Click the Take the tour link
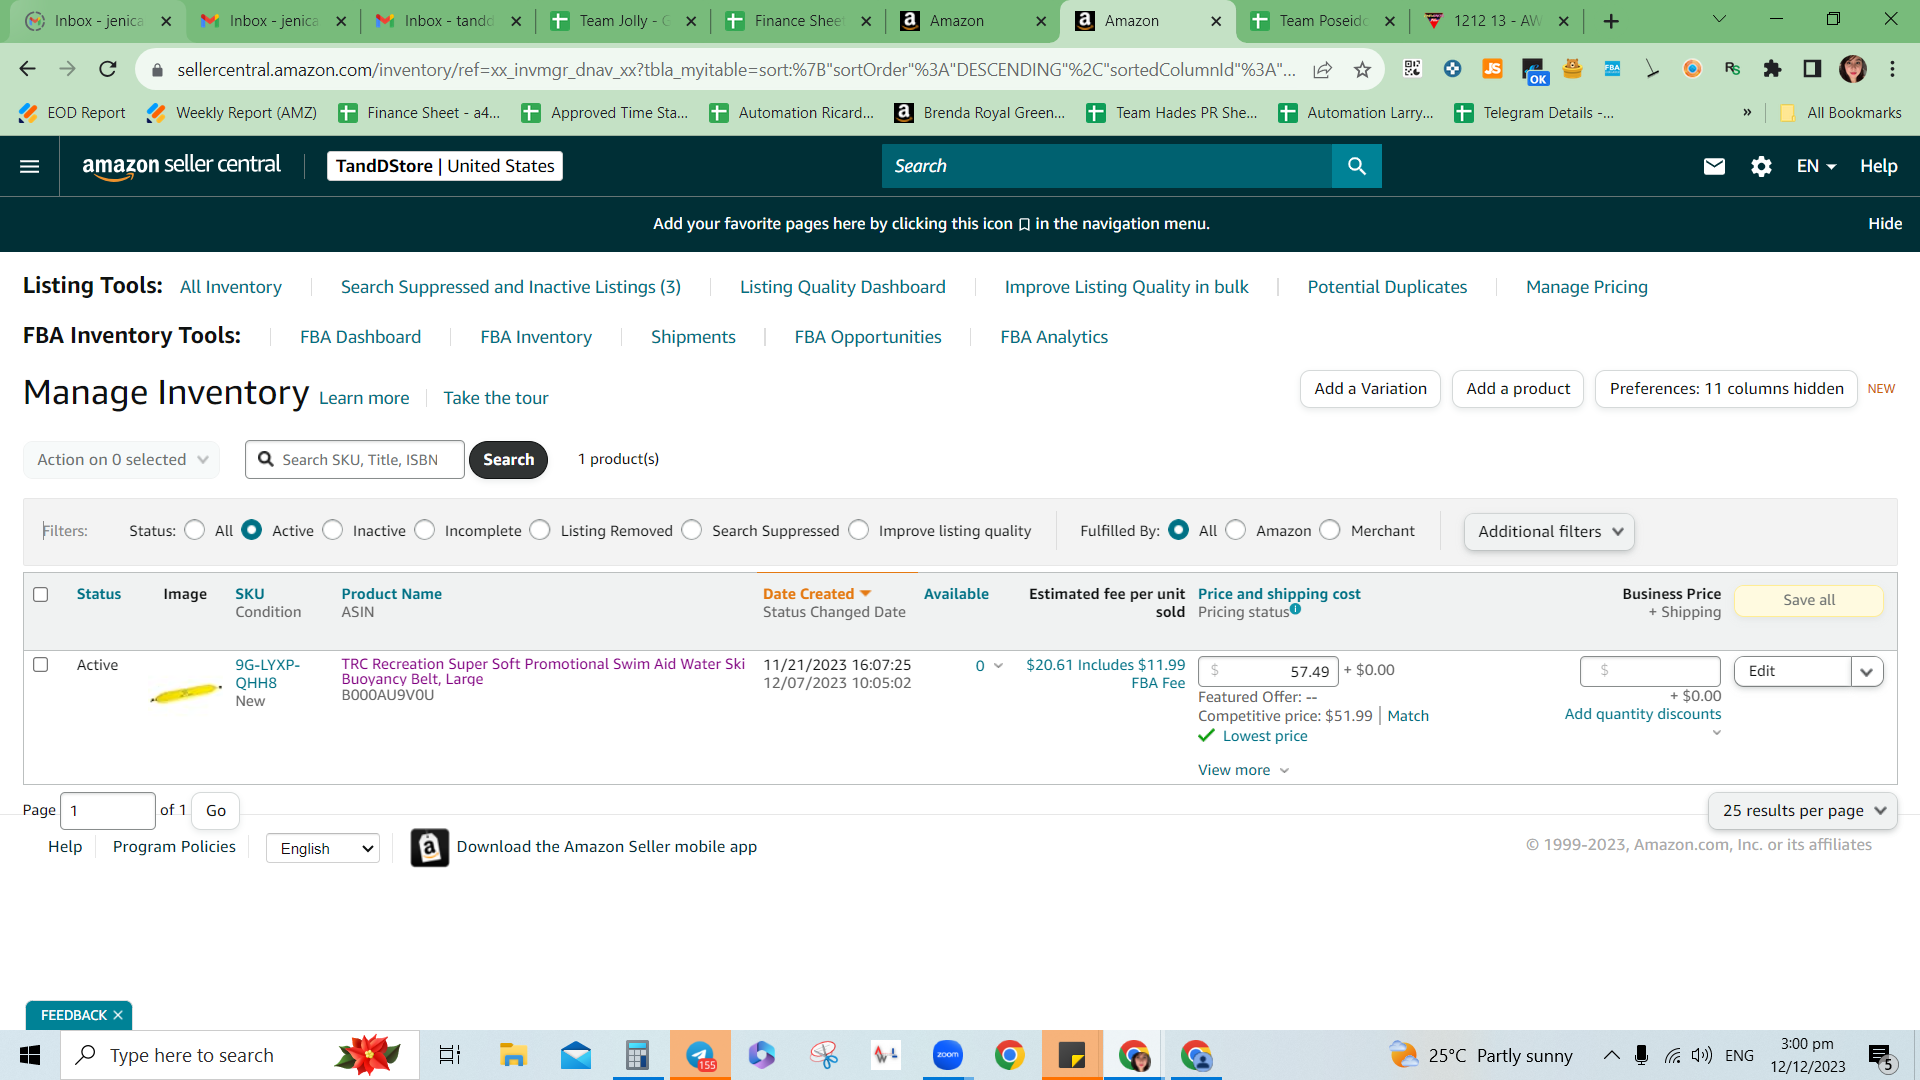 496,398
